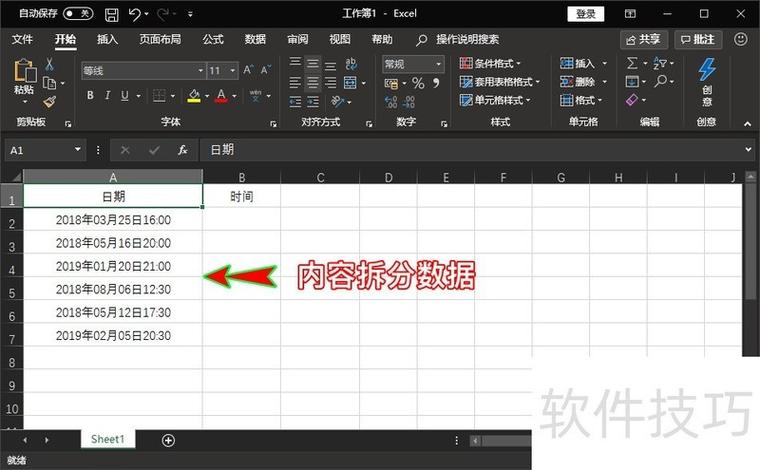Expand the Name Box dropdown arrow
Viewport: 760px width, 470px height.
(78, 150)
